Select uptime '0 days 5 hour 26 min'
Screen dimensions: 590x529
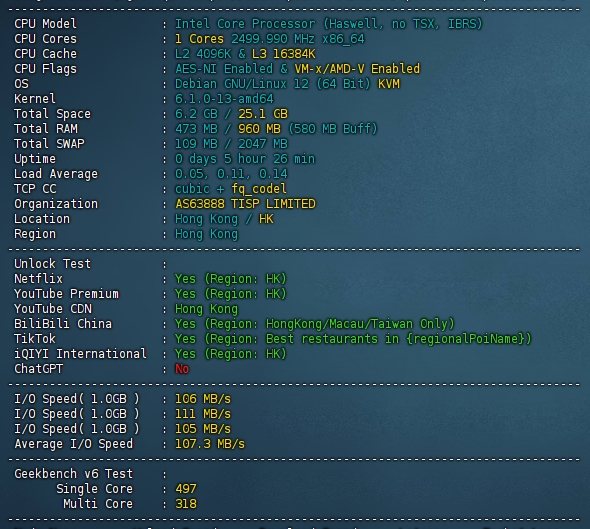tap(245, 159)
